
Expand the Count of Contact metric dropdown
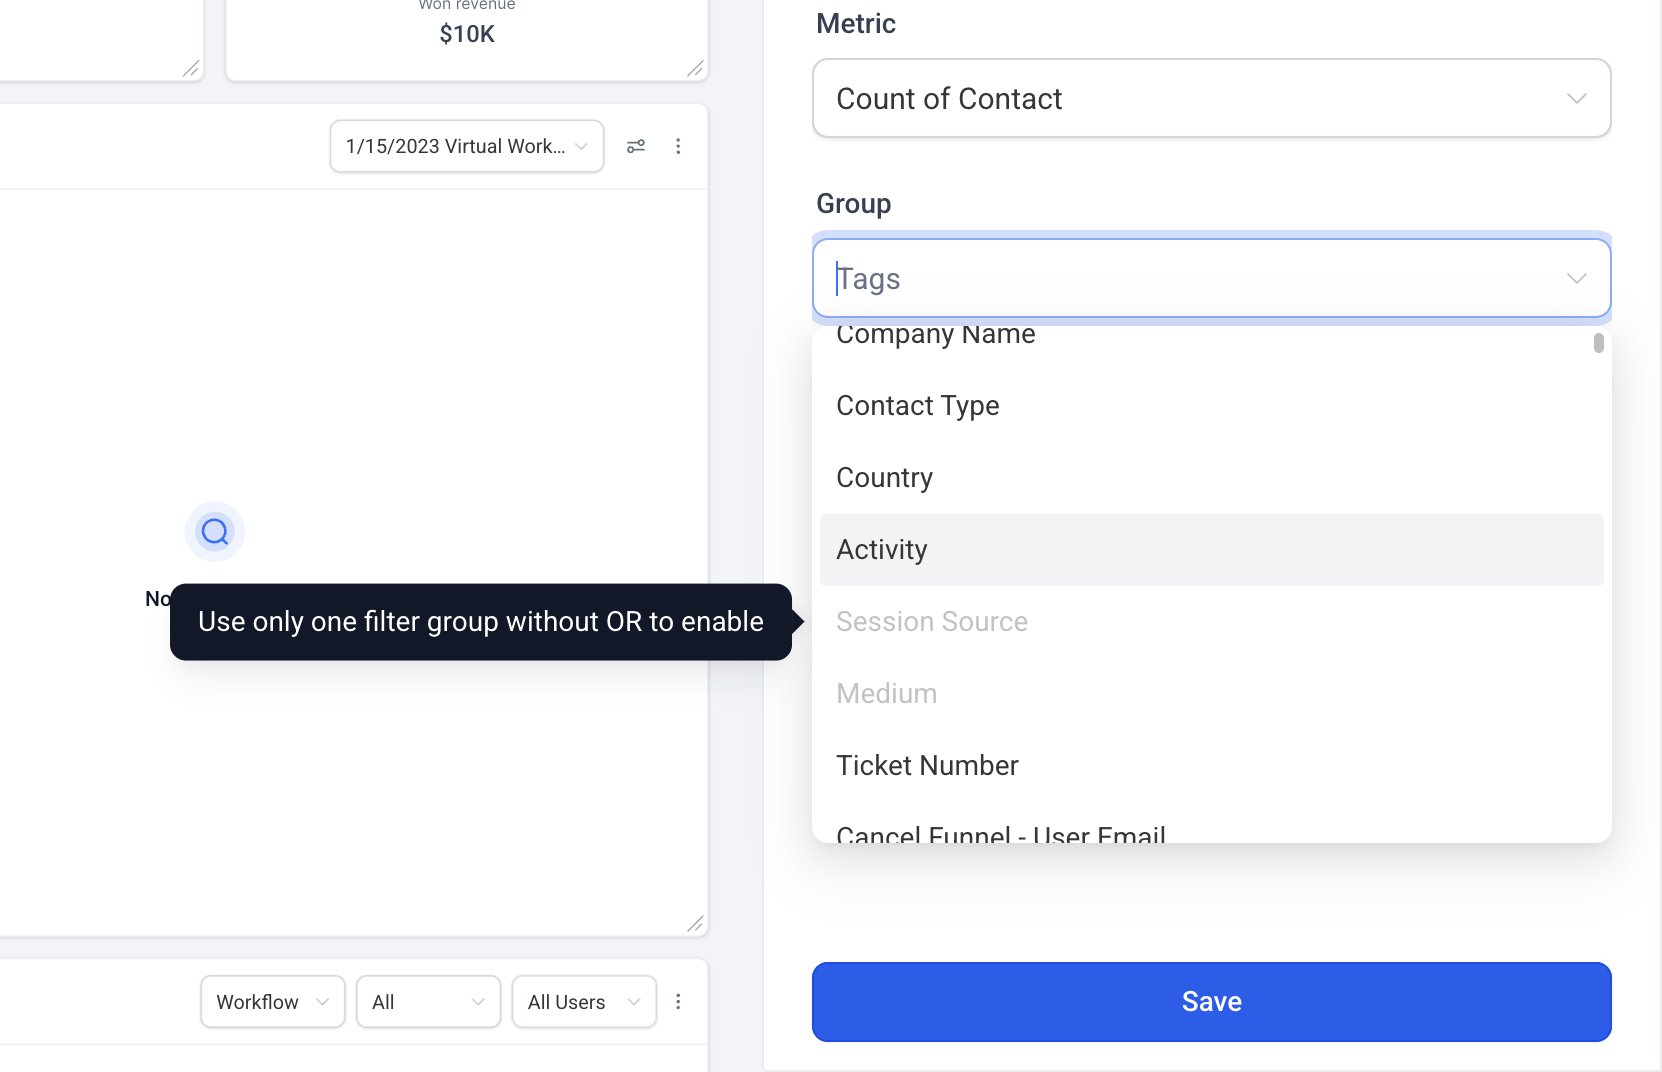[1212, 98]
